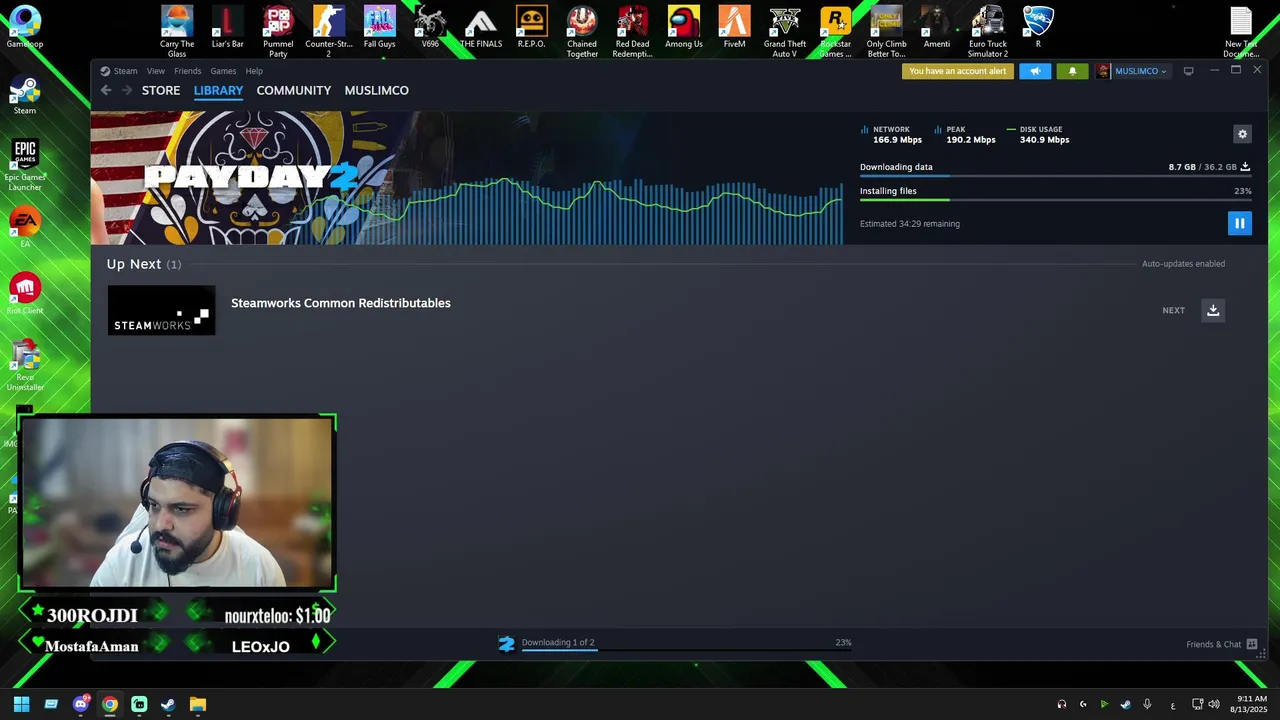Open File Explorer from the taskbar

198,704
